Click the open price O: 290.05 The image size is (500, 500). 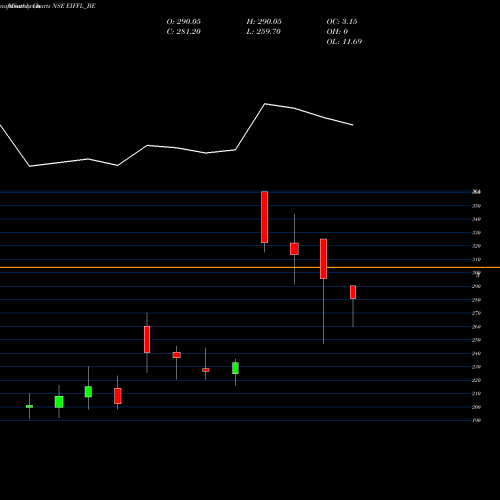[x=183, y=22]
